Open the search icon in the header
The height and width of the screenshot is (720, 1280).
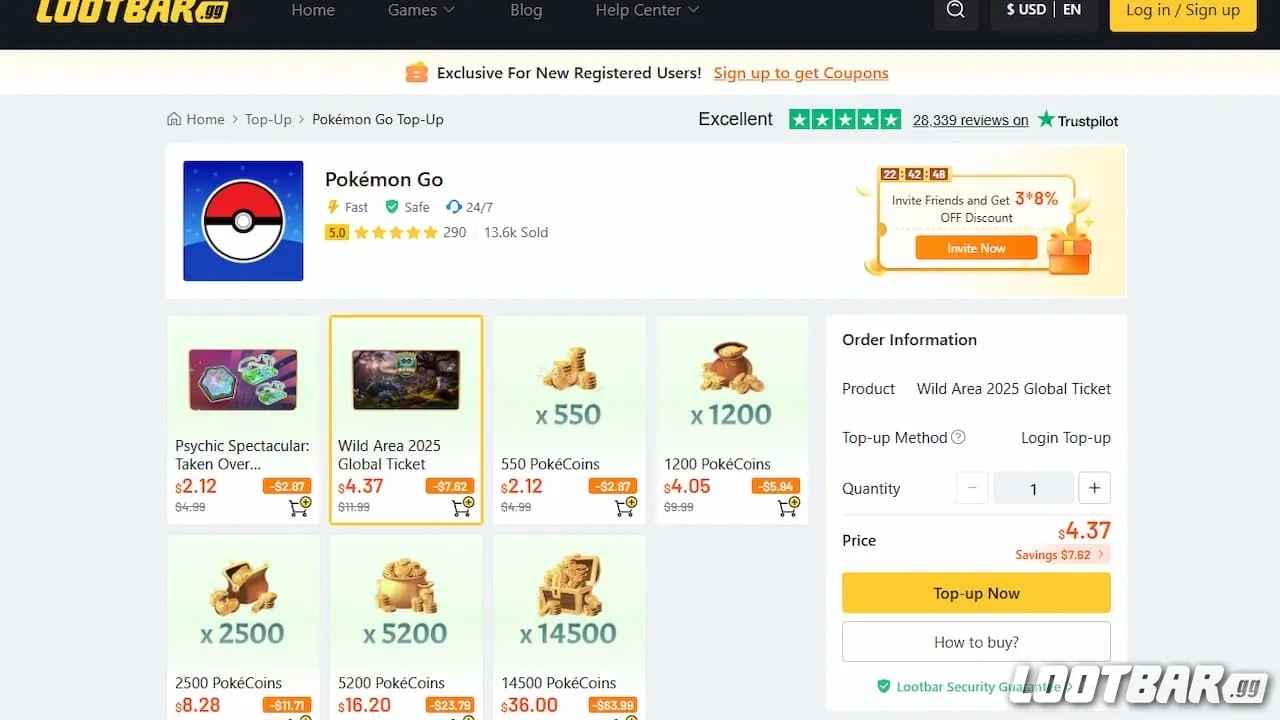(955, 10)
